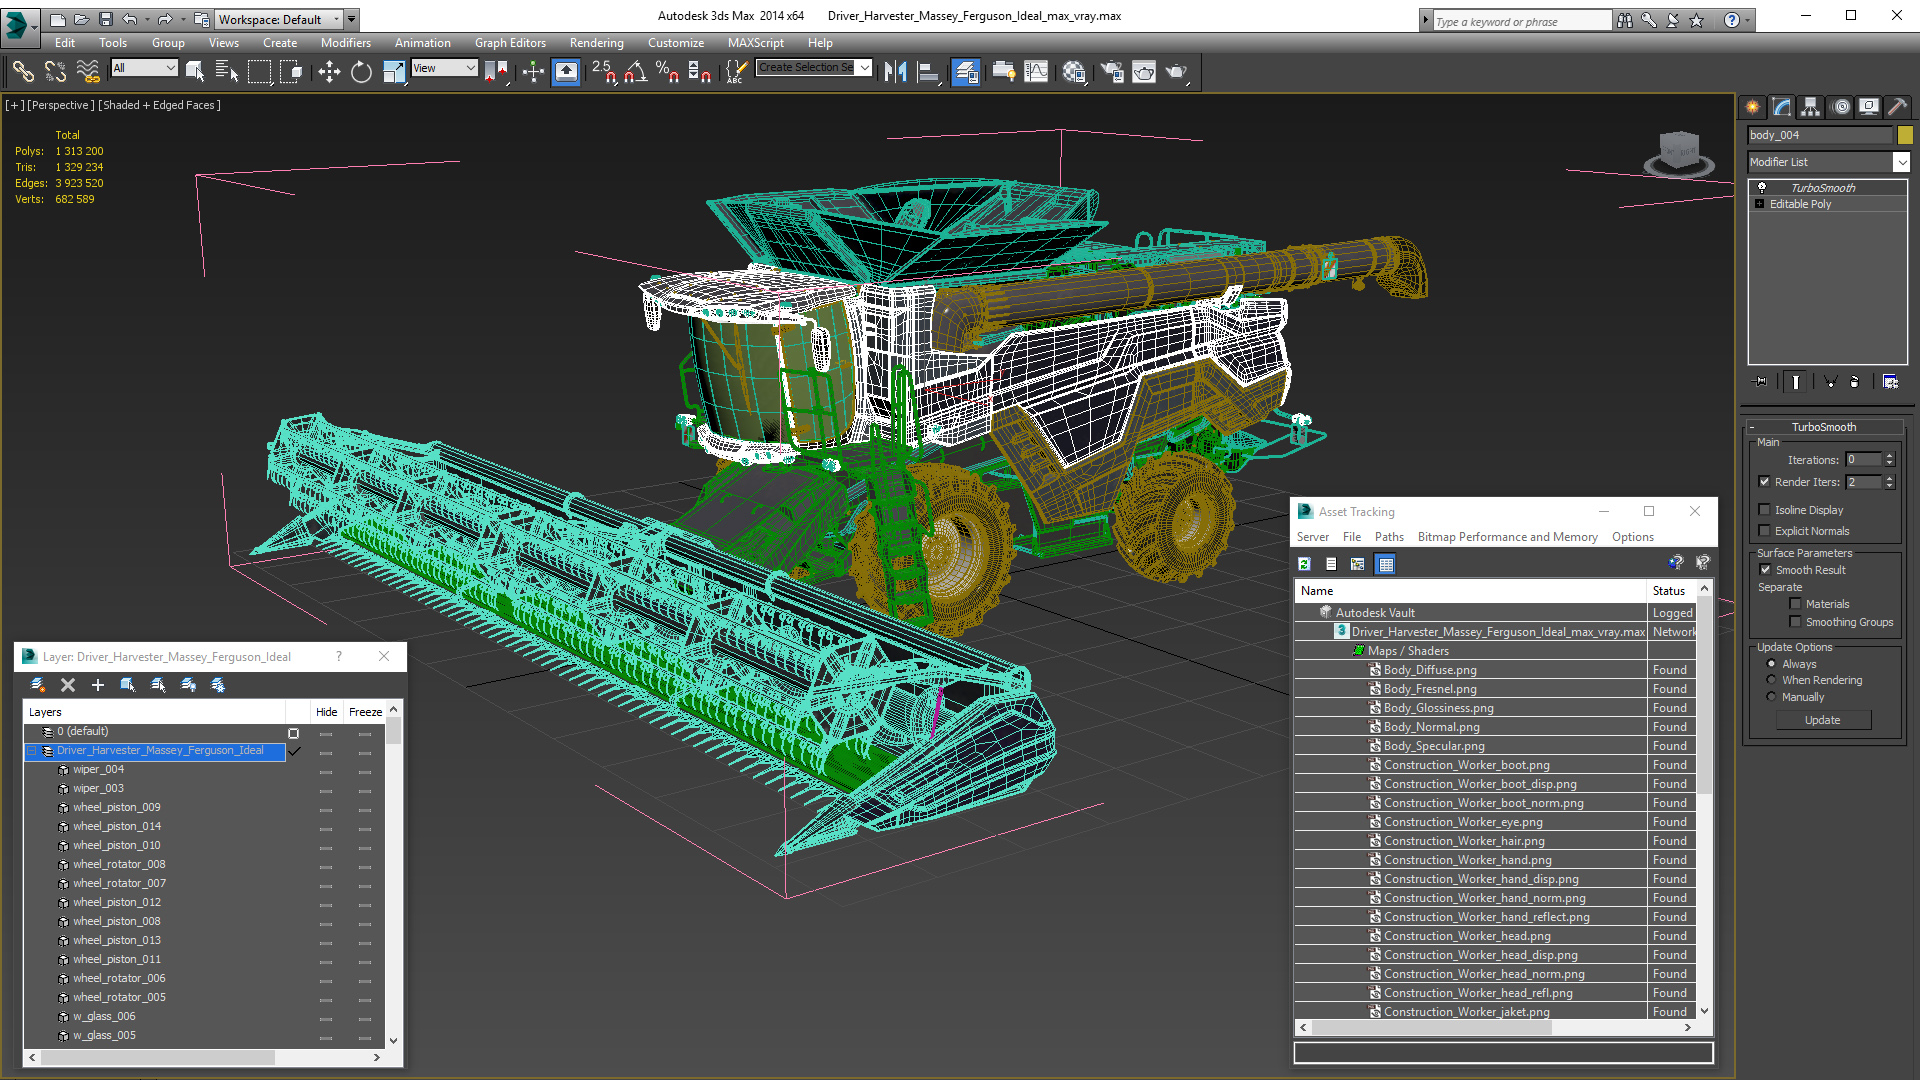Enable Separate by Materials checkbox
The width and height of the screenshot is (1920, 1080).
[1796, 604]
